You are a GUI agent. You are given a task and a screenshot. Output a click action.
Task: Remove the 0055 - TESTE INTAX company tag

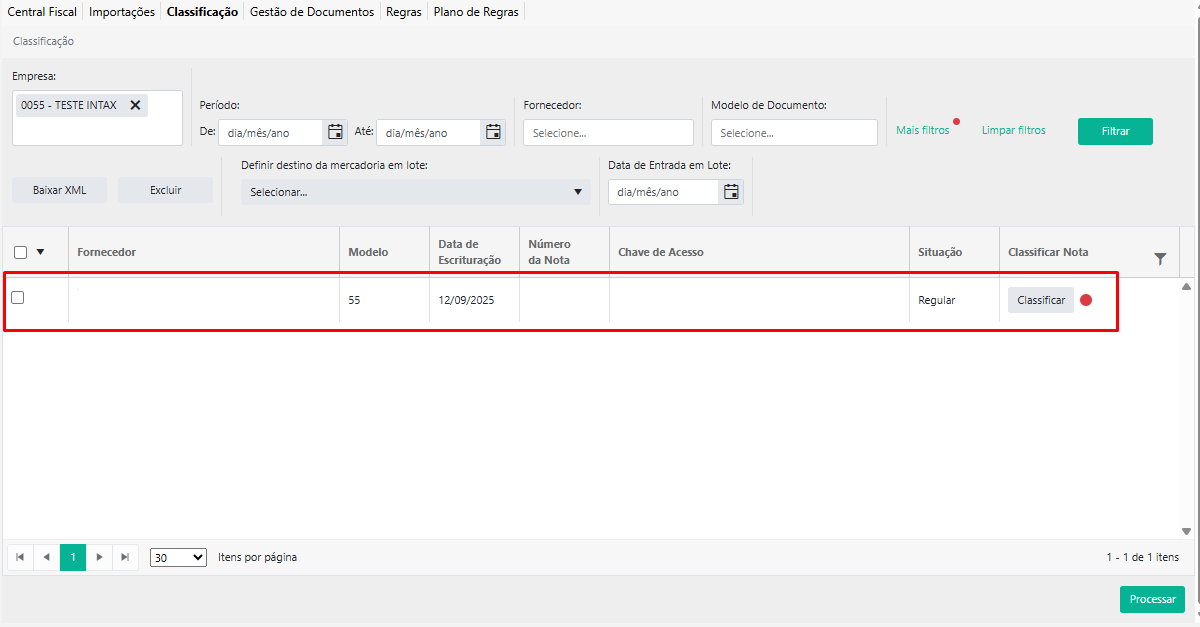click(135, 105)
